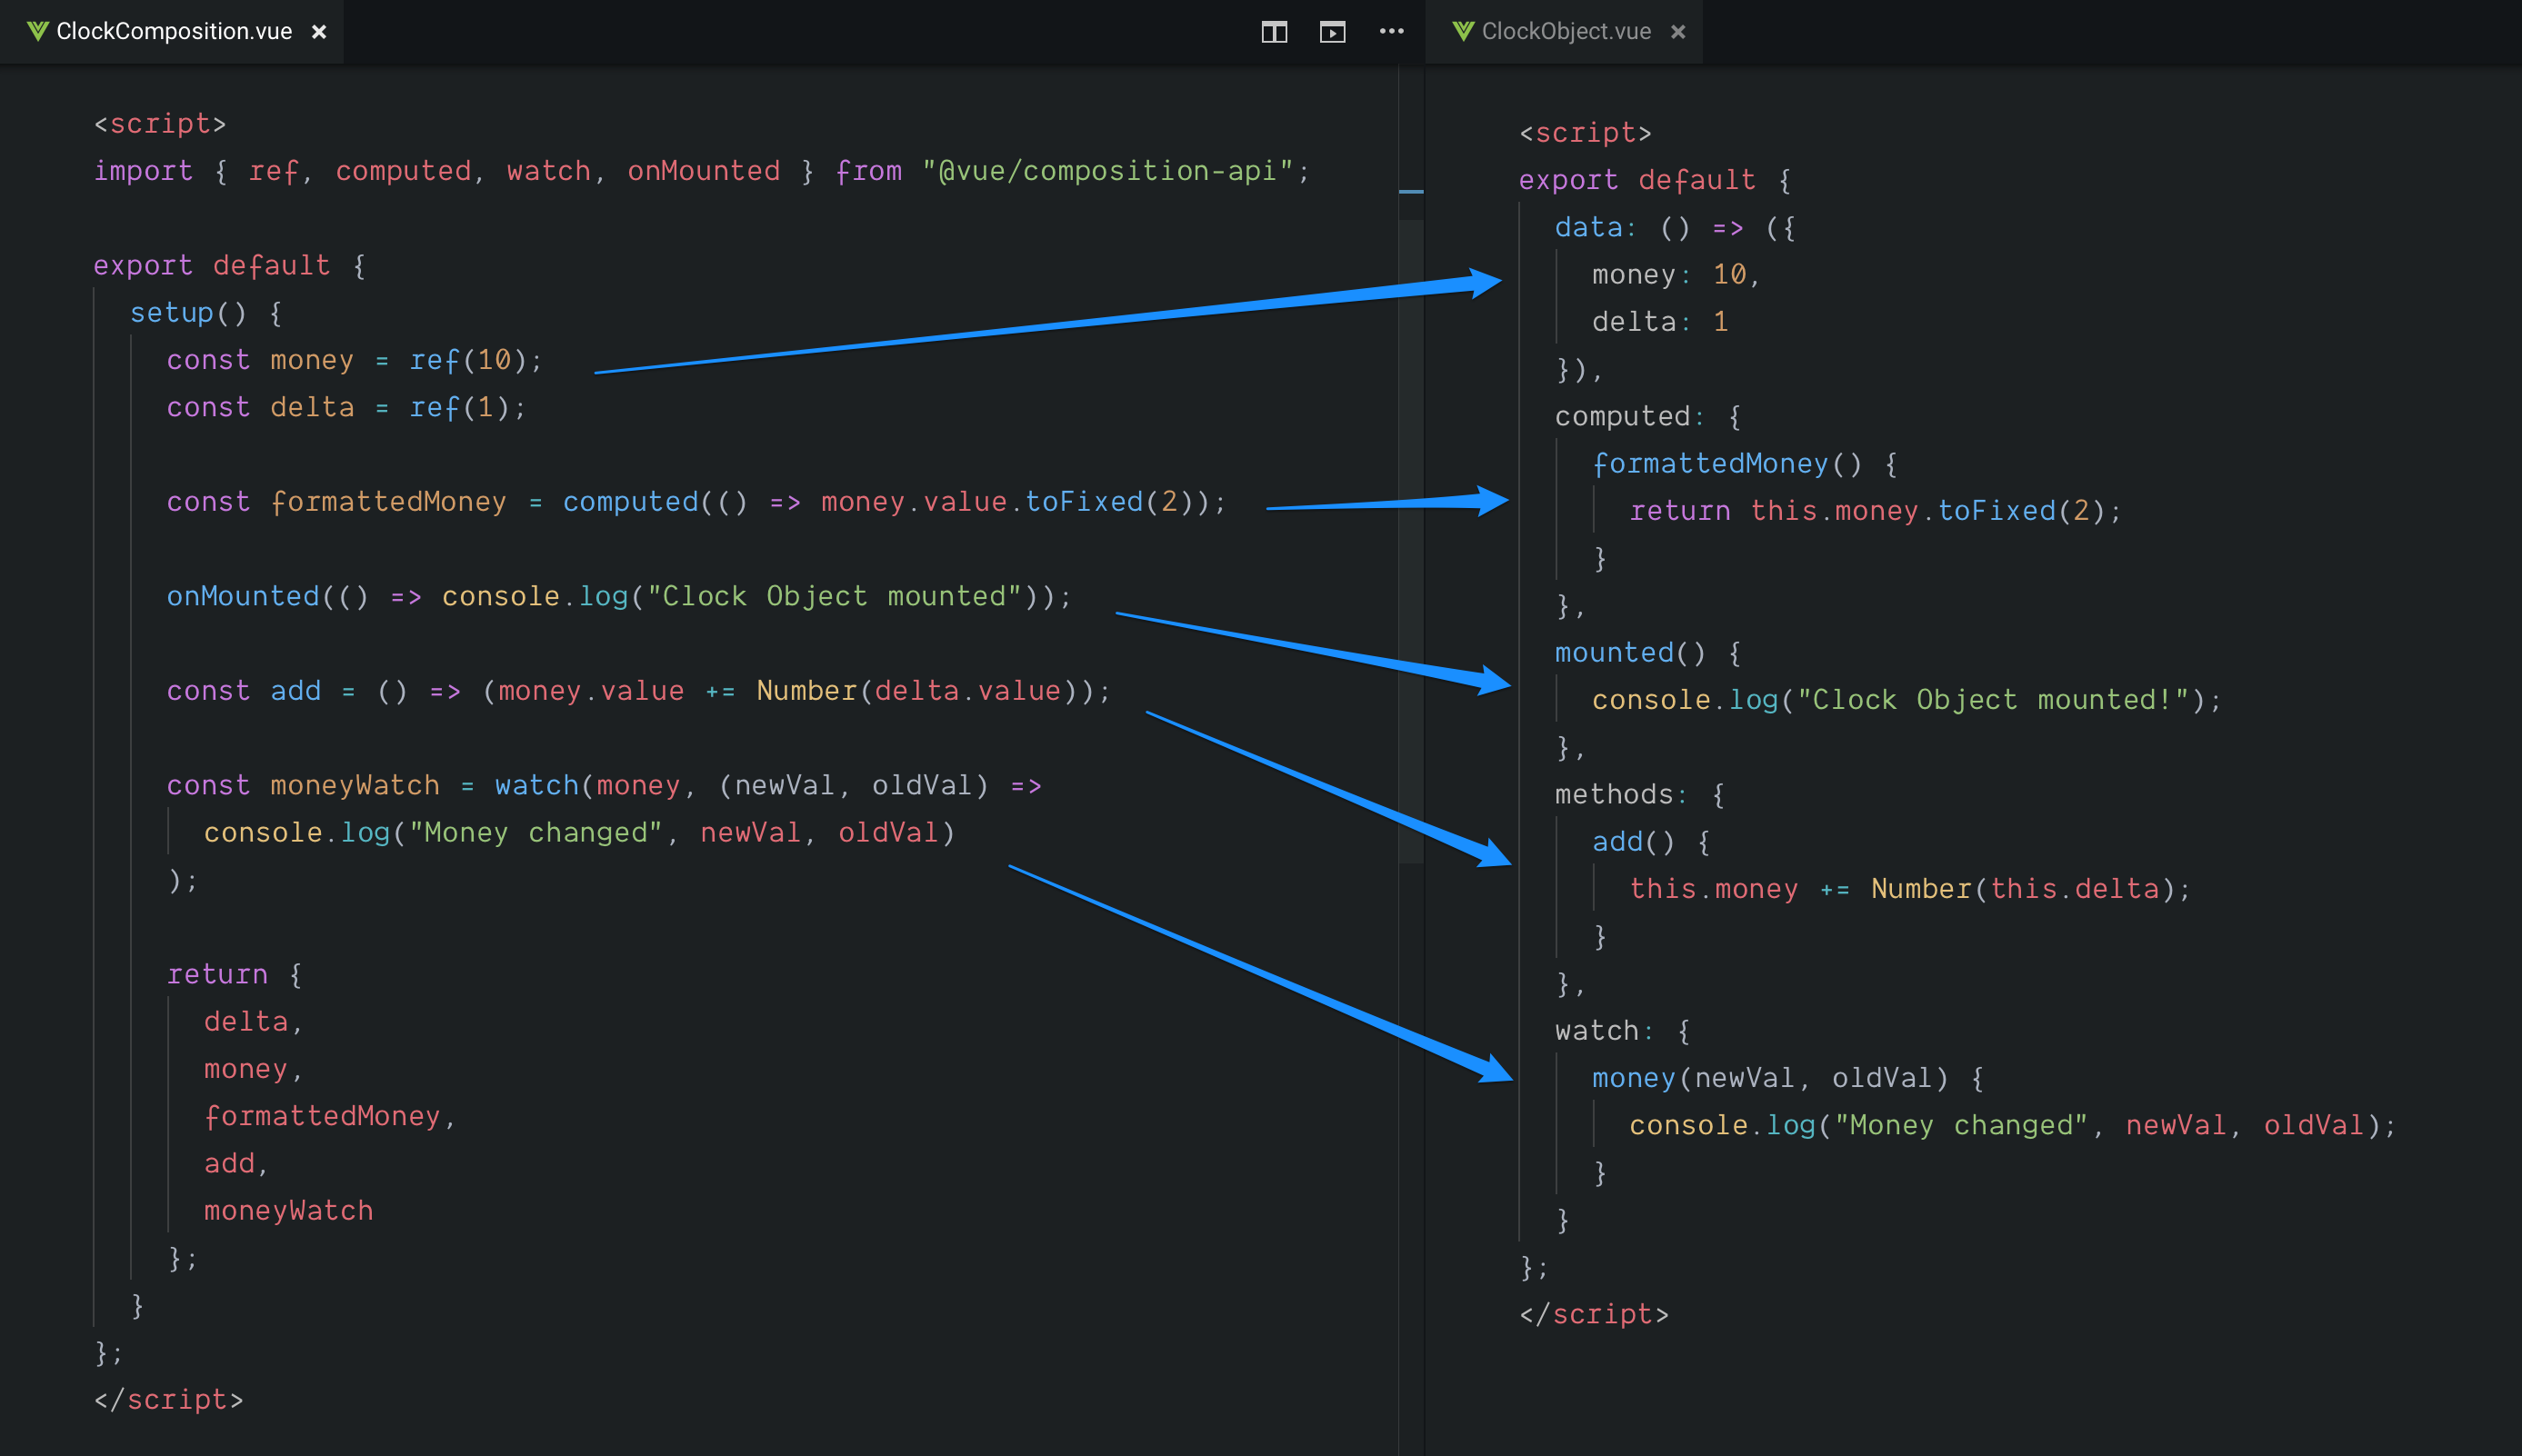Click 'money: 10,' in right editor
The width and height of the screenshot is (2522, 1456).
click(1676, 274)
